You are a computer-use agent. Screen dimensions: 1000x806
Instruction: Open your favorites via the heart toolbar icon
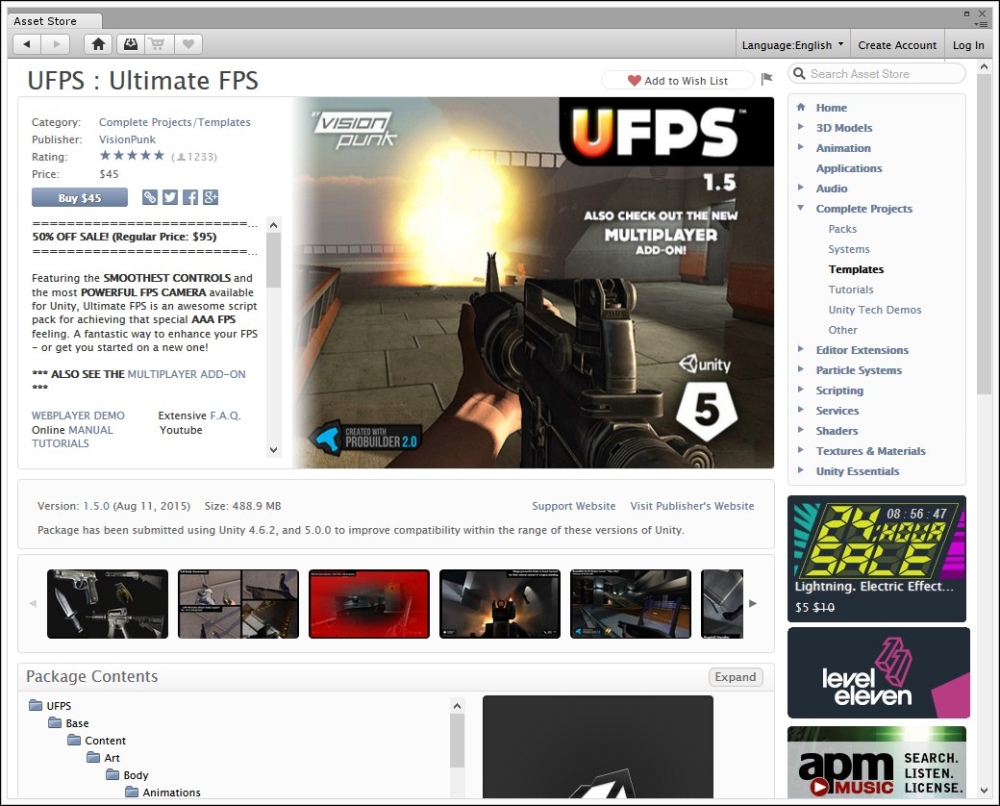point(187,44)
